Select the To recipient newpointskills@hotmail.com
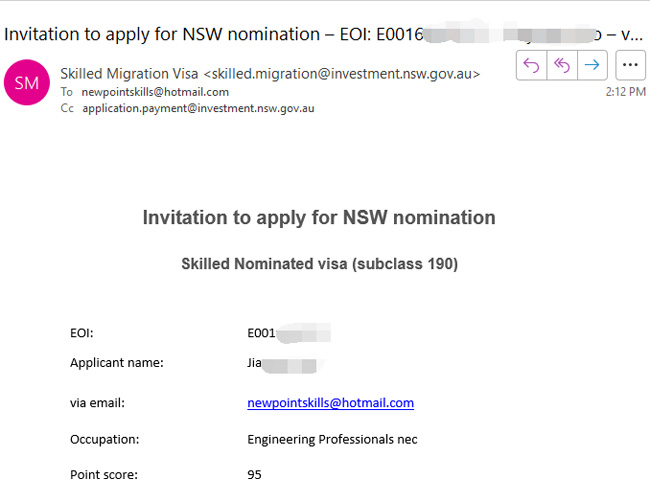650x502 pixels. pyautogui.click(x=155, y=92)
